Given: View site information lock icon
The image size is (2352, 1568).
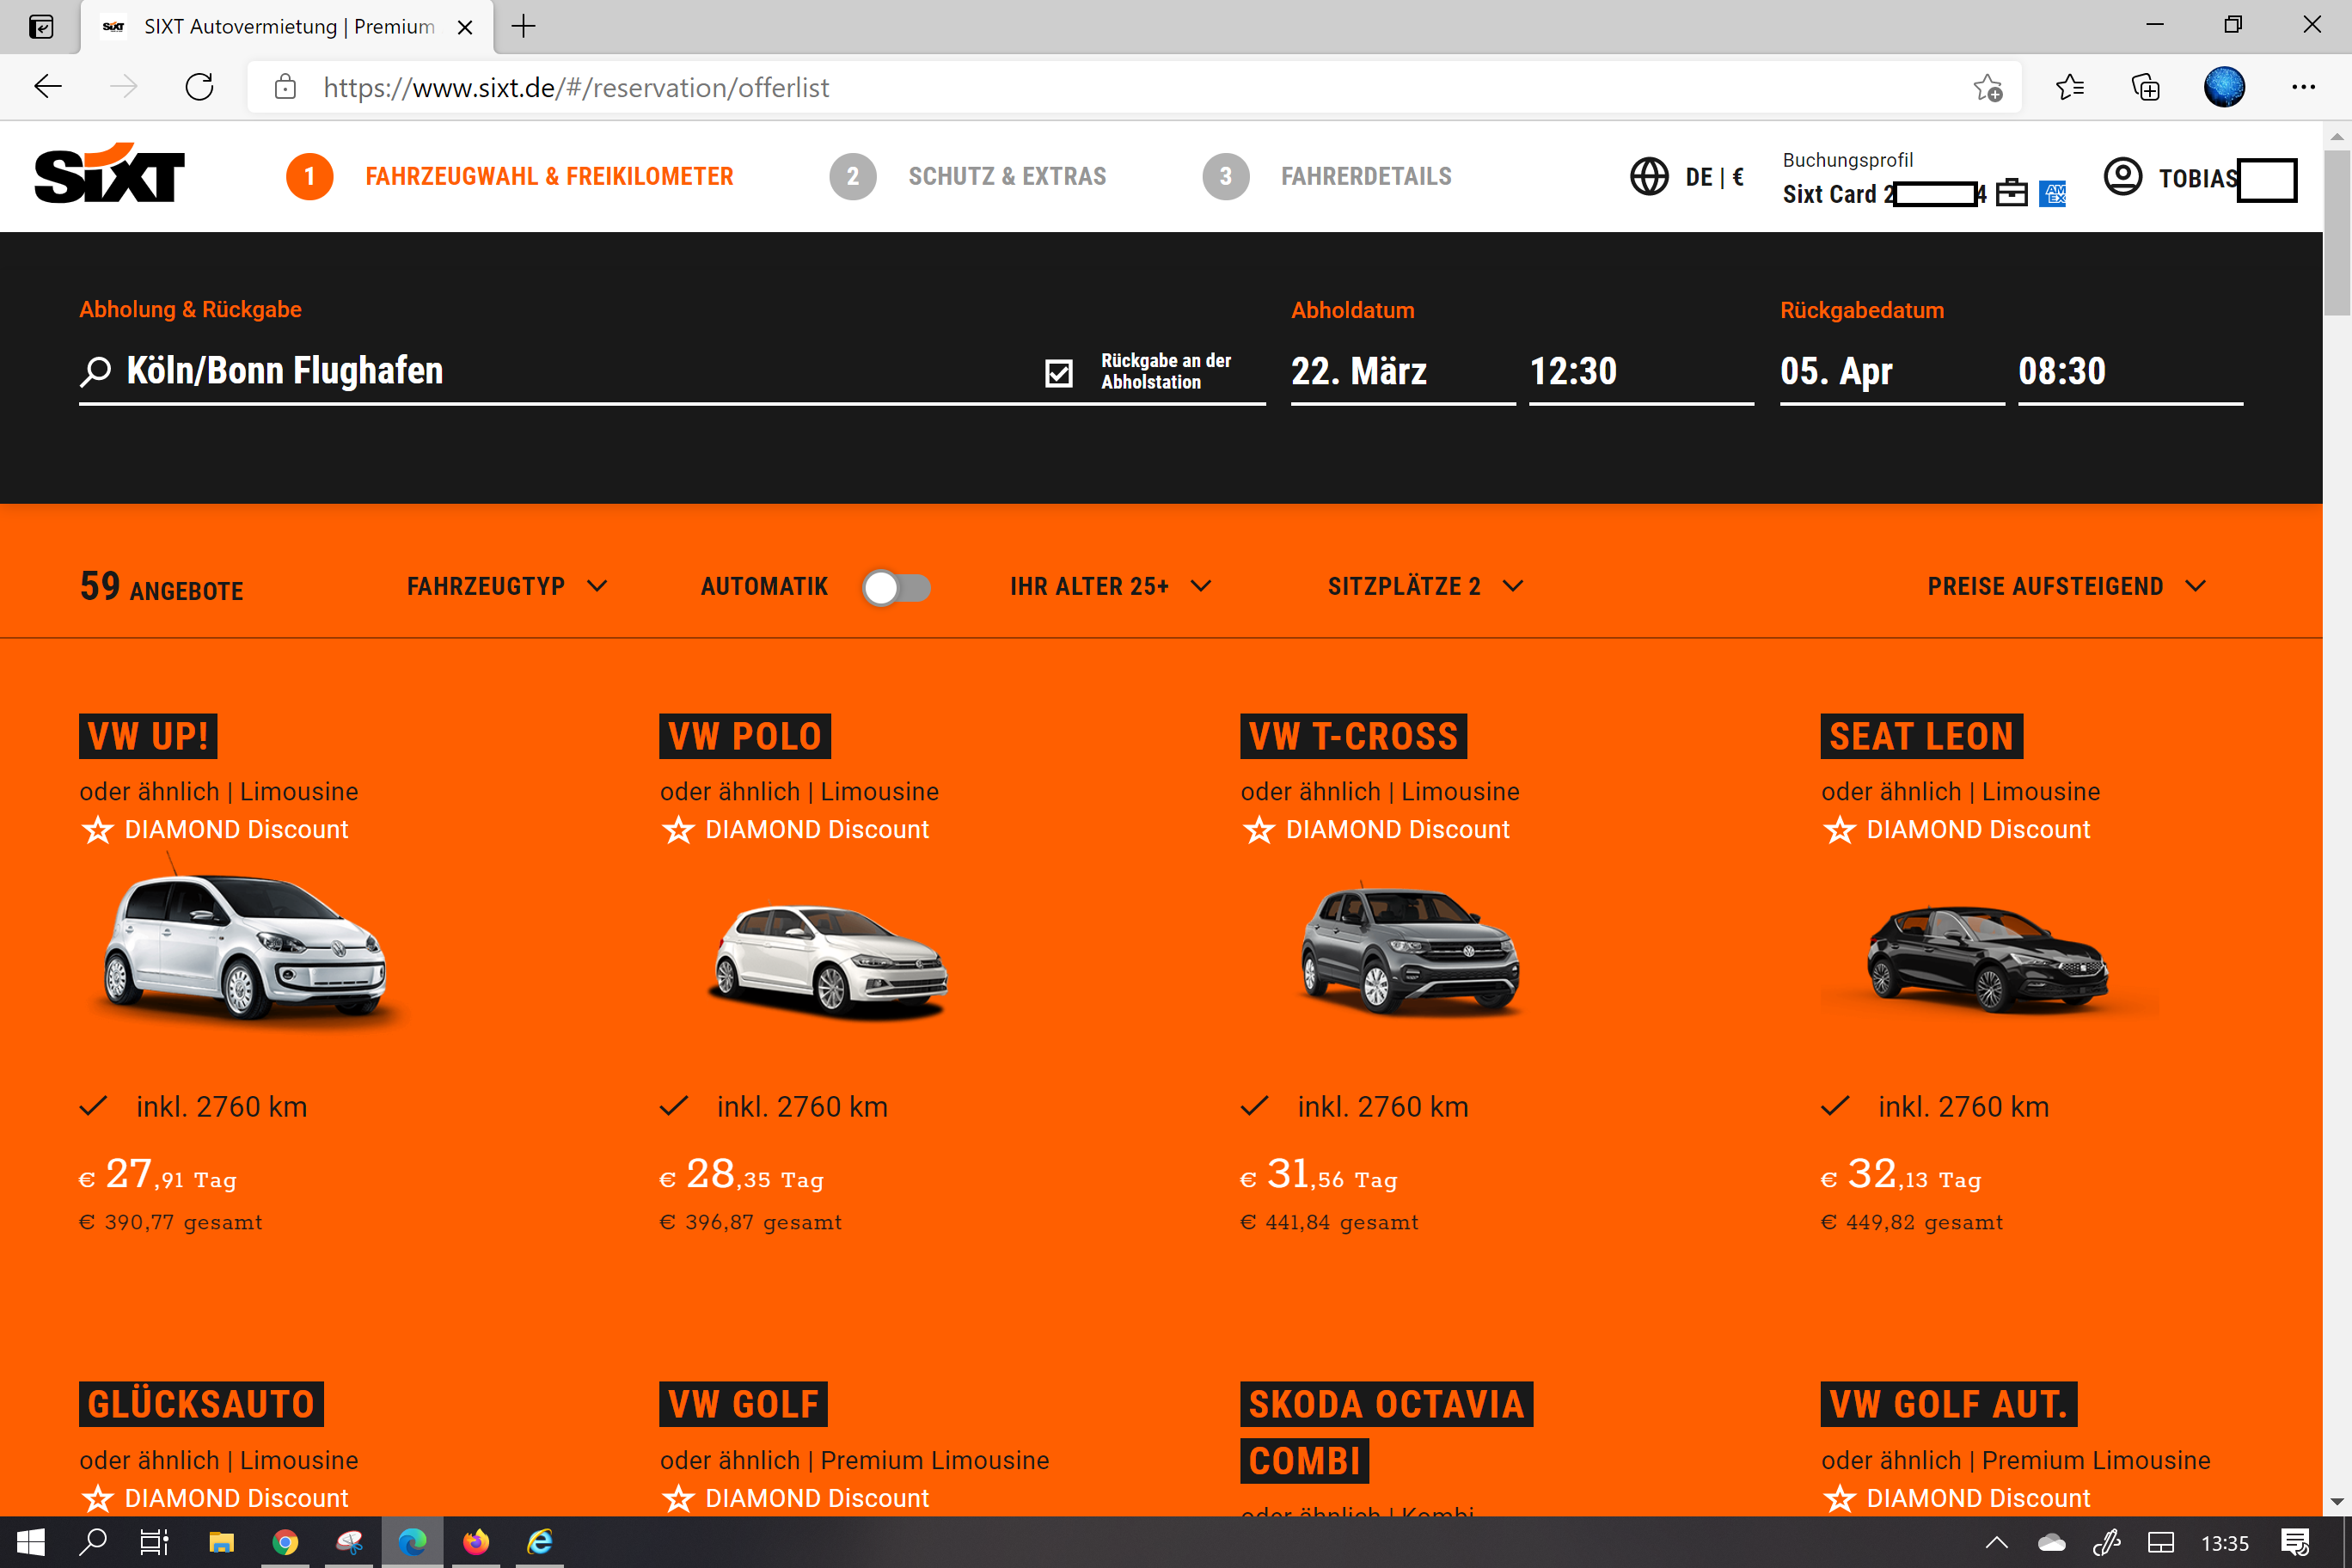Looking at the screenshot, I should click(285, 87).
